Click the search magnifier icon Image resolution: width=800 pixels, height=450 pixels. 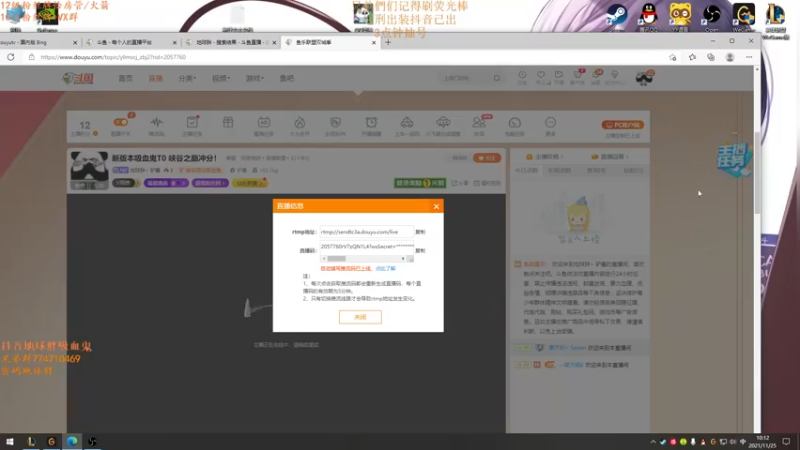pos(496,79)
